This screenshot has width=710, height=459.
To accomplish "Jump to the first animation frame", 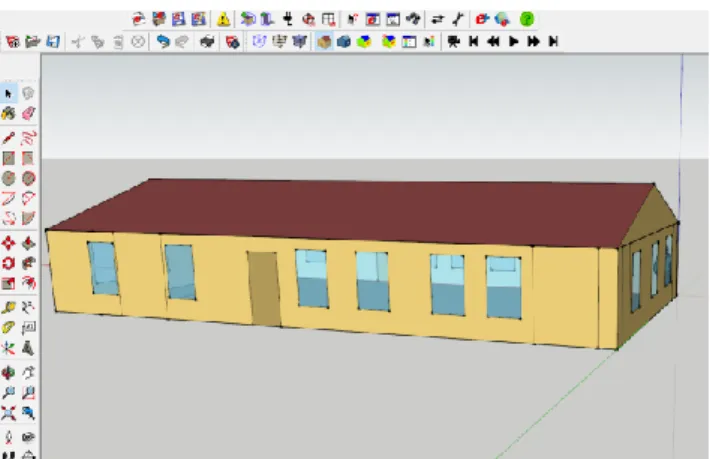I will click(474, 42).
